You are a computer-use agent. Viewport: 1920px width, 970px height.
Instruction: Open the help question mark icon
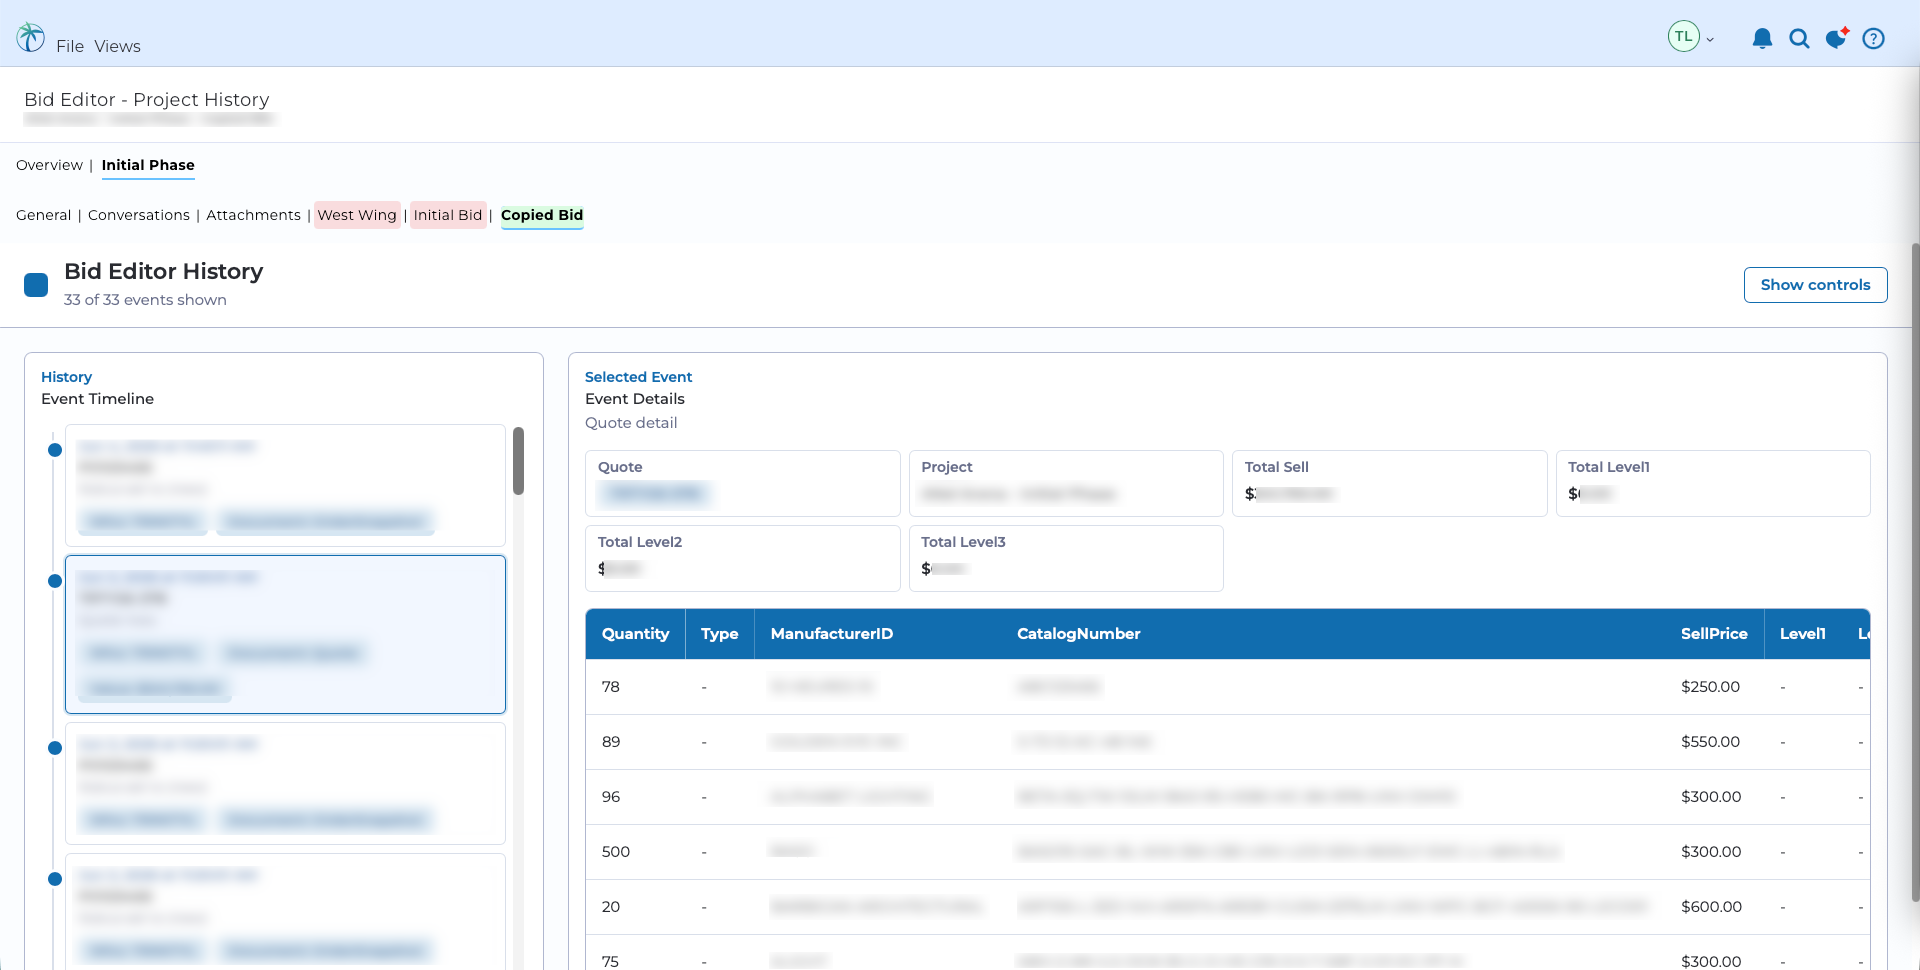1874,39
